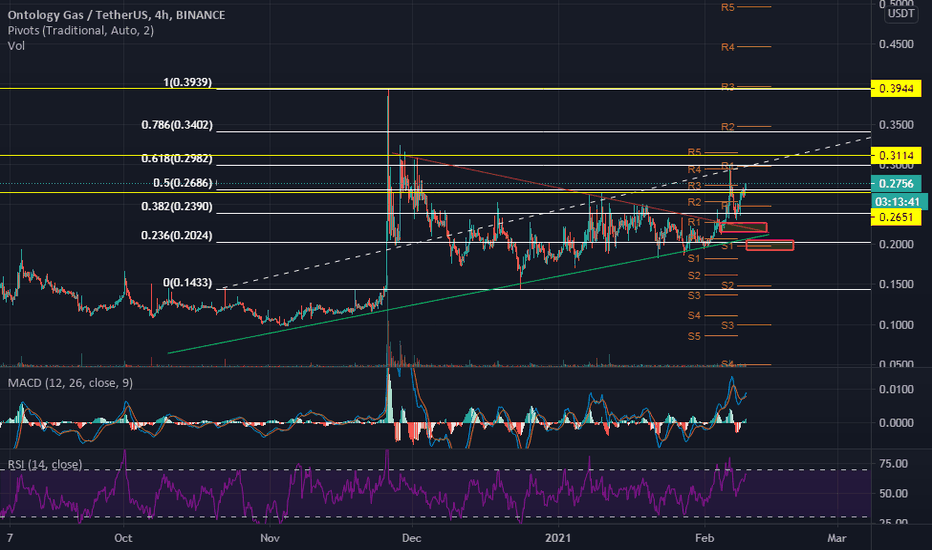This screenshot has width=932, height=550.
Task: Click the 2021 label on time axis
Action: [558, 538]
